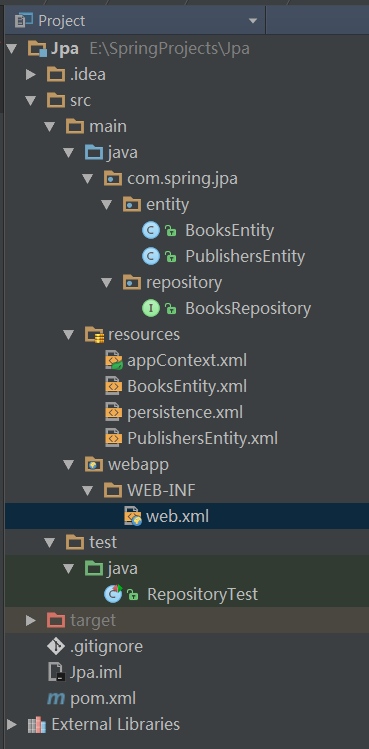This screenshot has height=749, width=369.
Task: Select Jpa.iml file name
Action: coord(96,672)
